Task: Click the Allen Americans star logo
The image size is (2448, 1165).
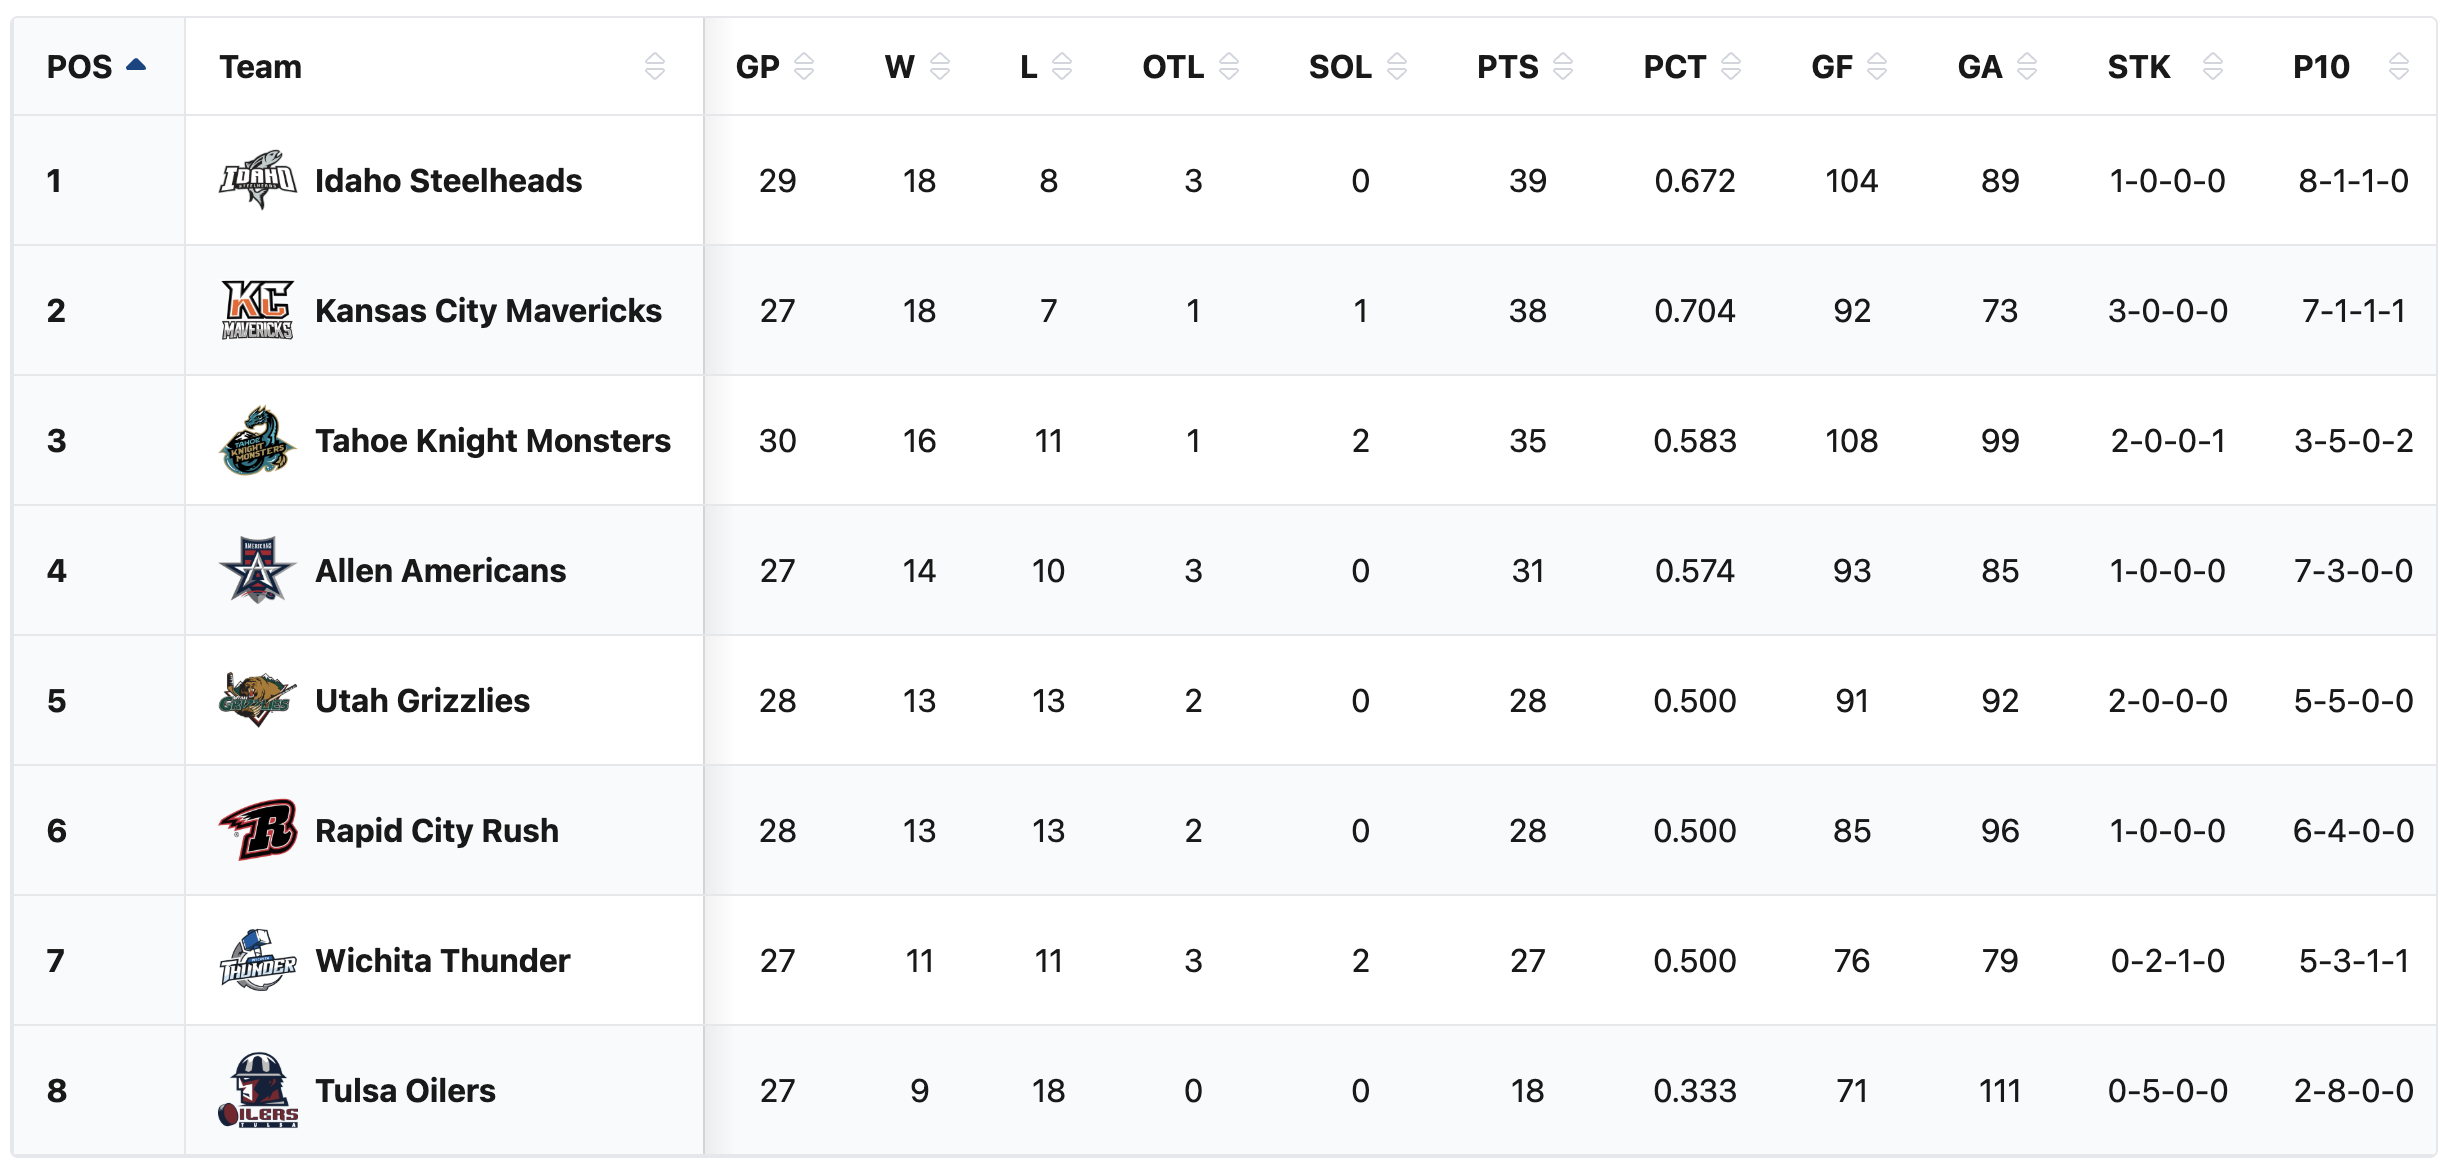Action: (x=257, y=570)
